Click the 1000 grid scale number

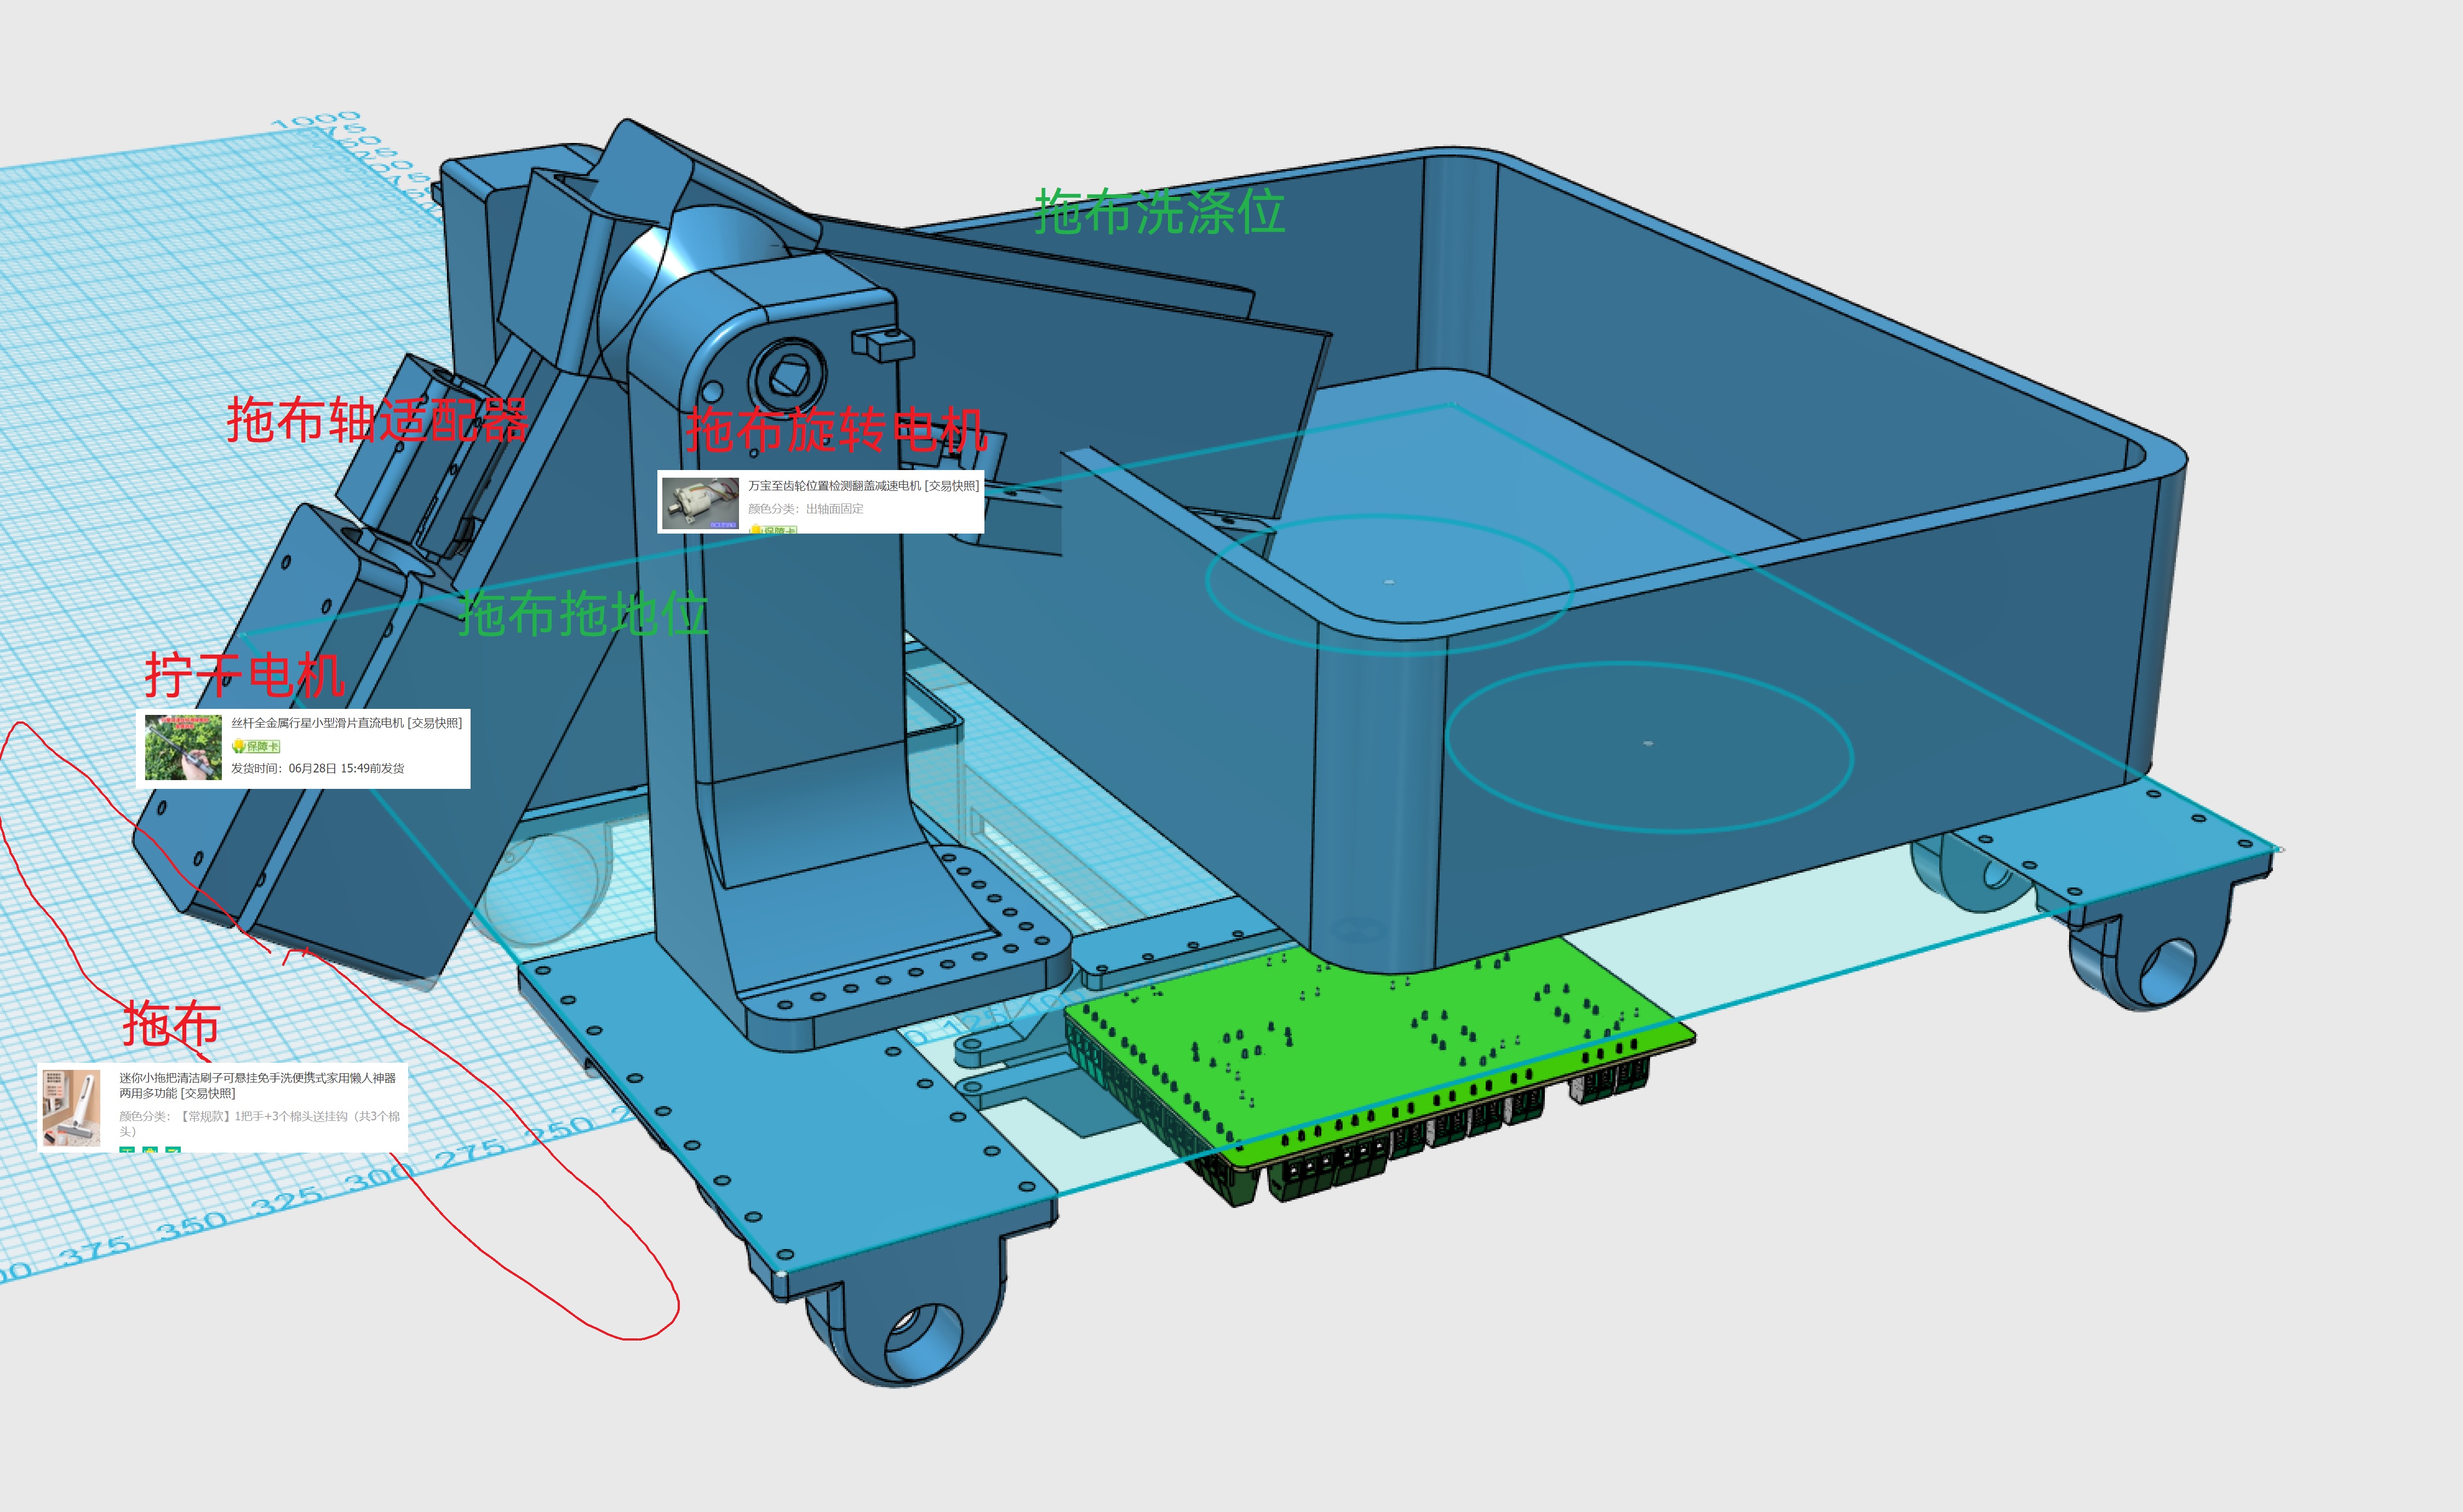[315, 122]
